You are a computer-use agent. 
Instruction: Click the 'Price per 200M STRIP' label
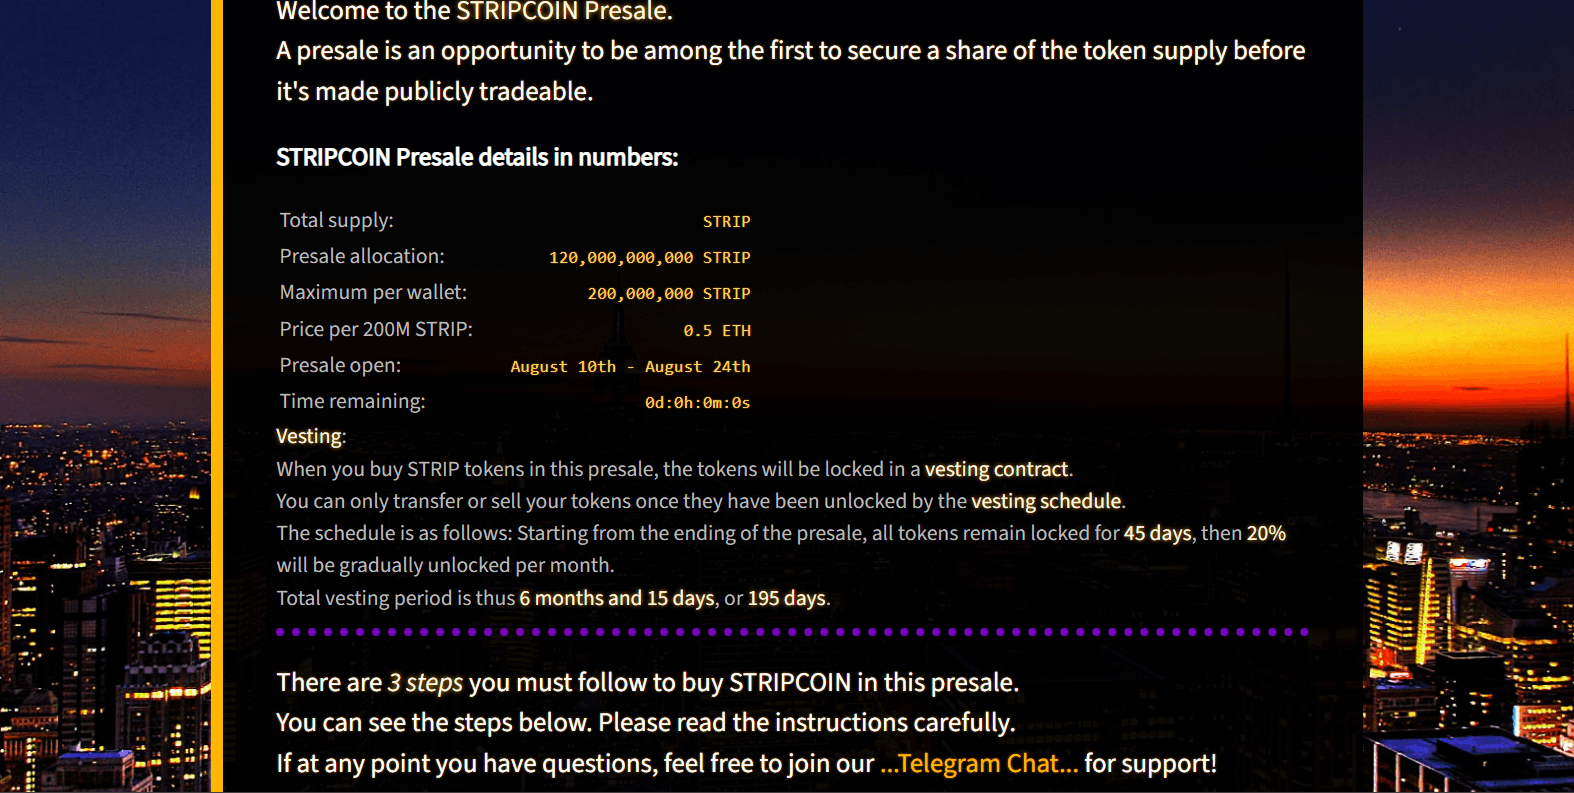click(x=376, y=329)
